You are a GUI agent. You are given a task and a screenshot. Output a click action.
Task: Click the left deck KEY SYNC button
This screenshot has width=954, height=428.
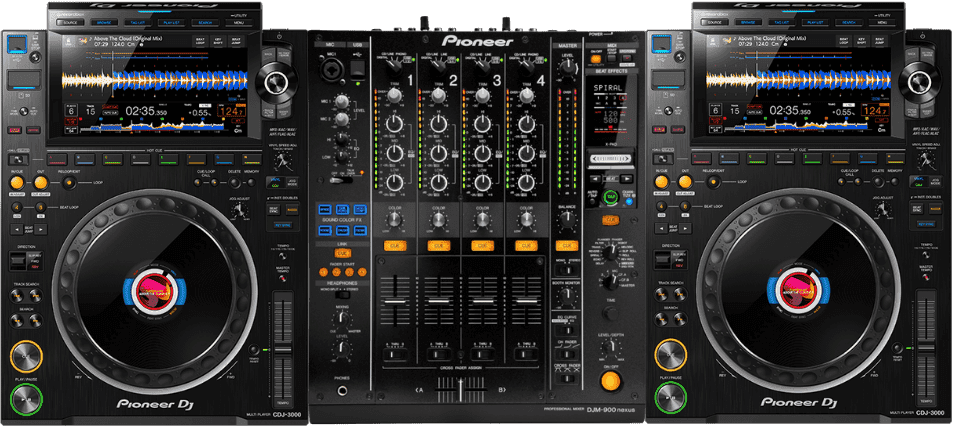pos(282,225)
